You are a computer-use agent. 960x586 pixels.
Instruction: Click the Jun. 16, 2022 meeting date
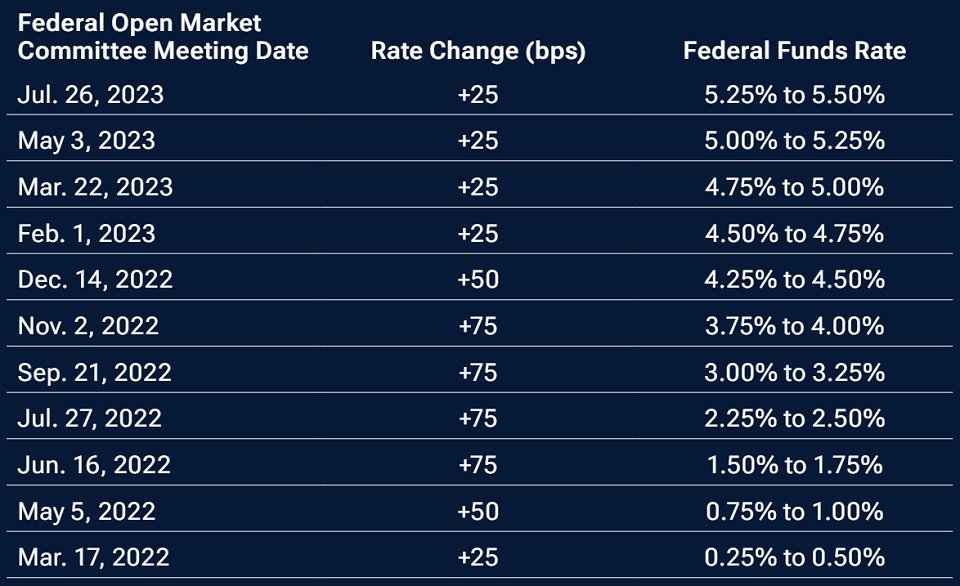94,465
